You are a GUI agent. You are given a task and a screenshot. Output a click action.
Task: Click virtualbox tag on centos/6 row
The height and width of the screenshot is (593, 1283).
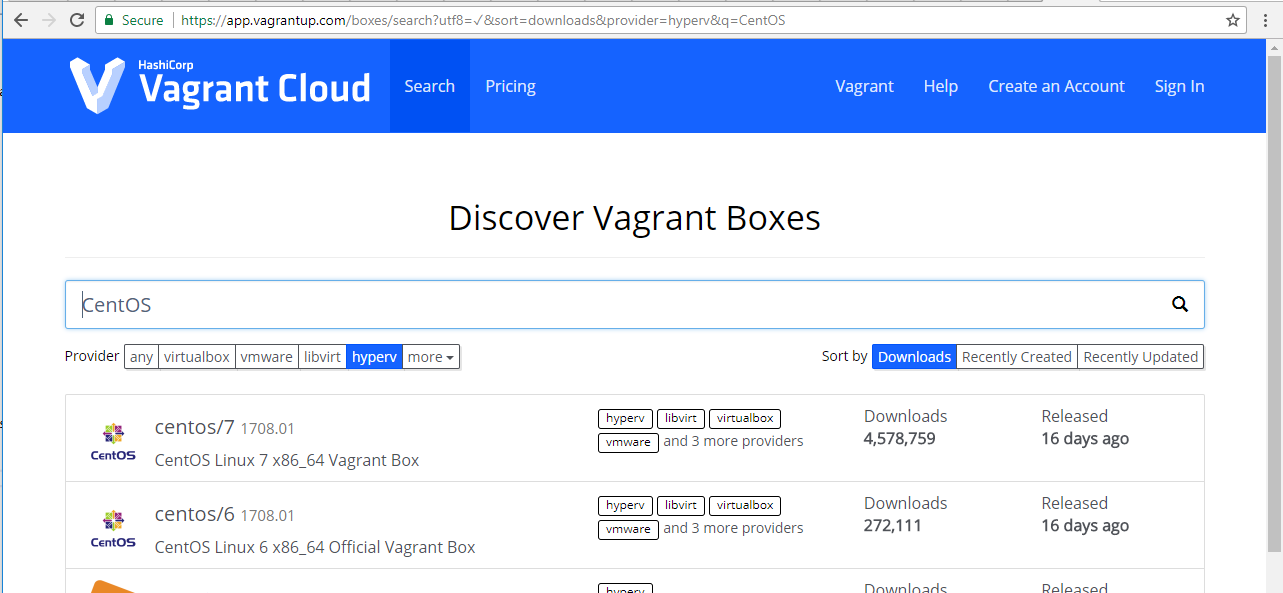[x=745, y=506]
